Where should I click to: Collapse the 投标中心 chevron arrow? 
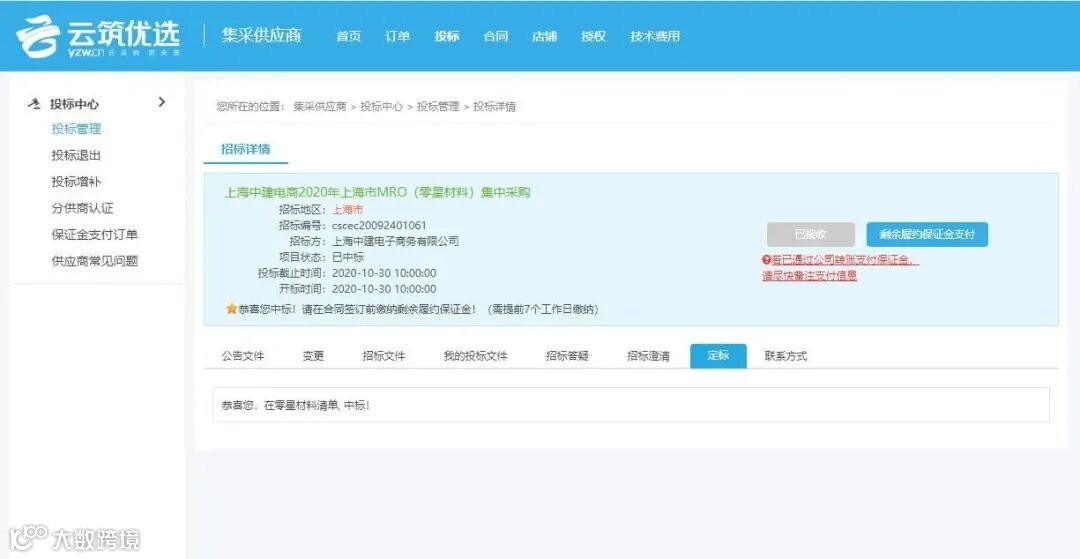tap(162, 103)
